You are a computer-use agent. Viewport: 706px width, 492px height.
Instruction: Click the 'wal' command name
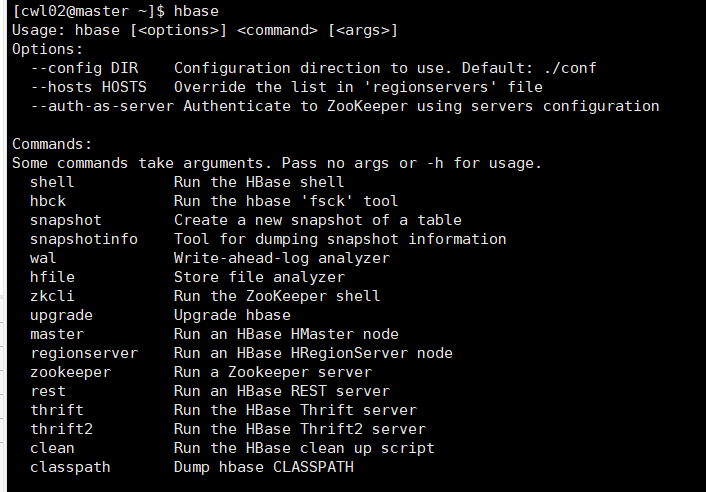43,258
